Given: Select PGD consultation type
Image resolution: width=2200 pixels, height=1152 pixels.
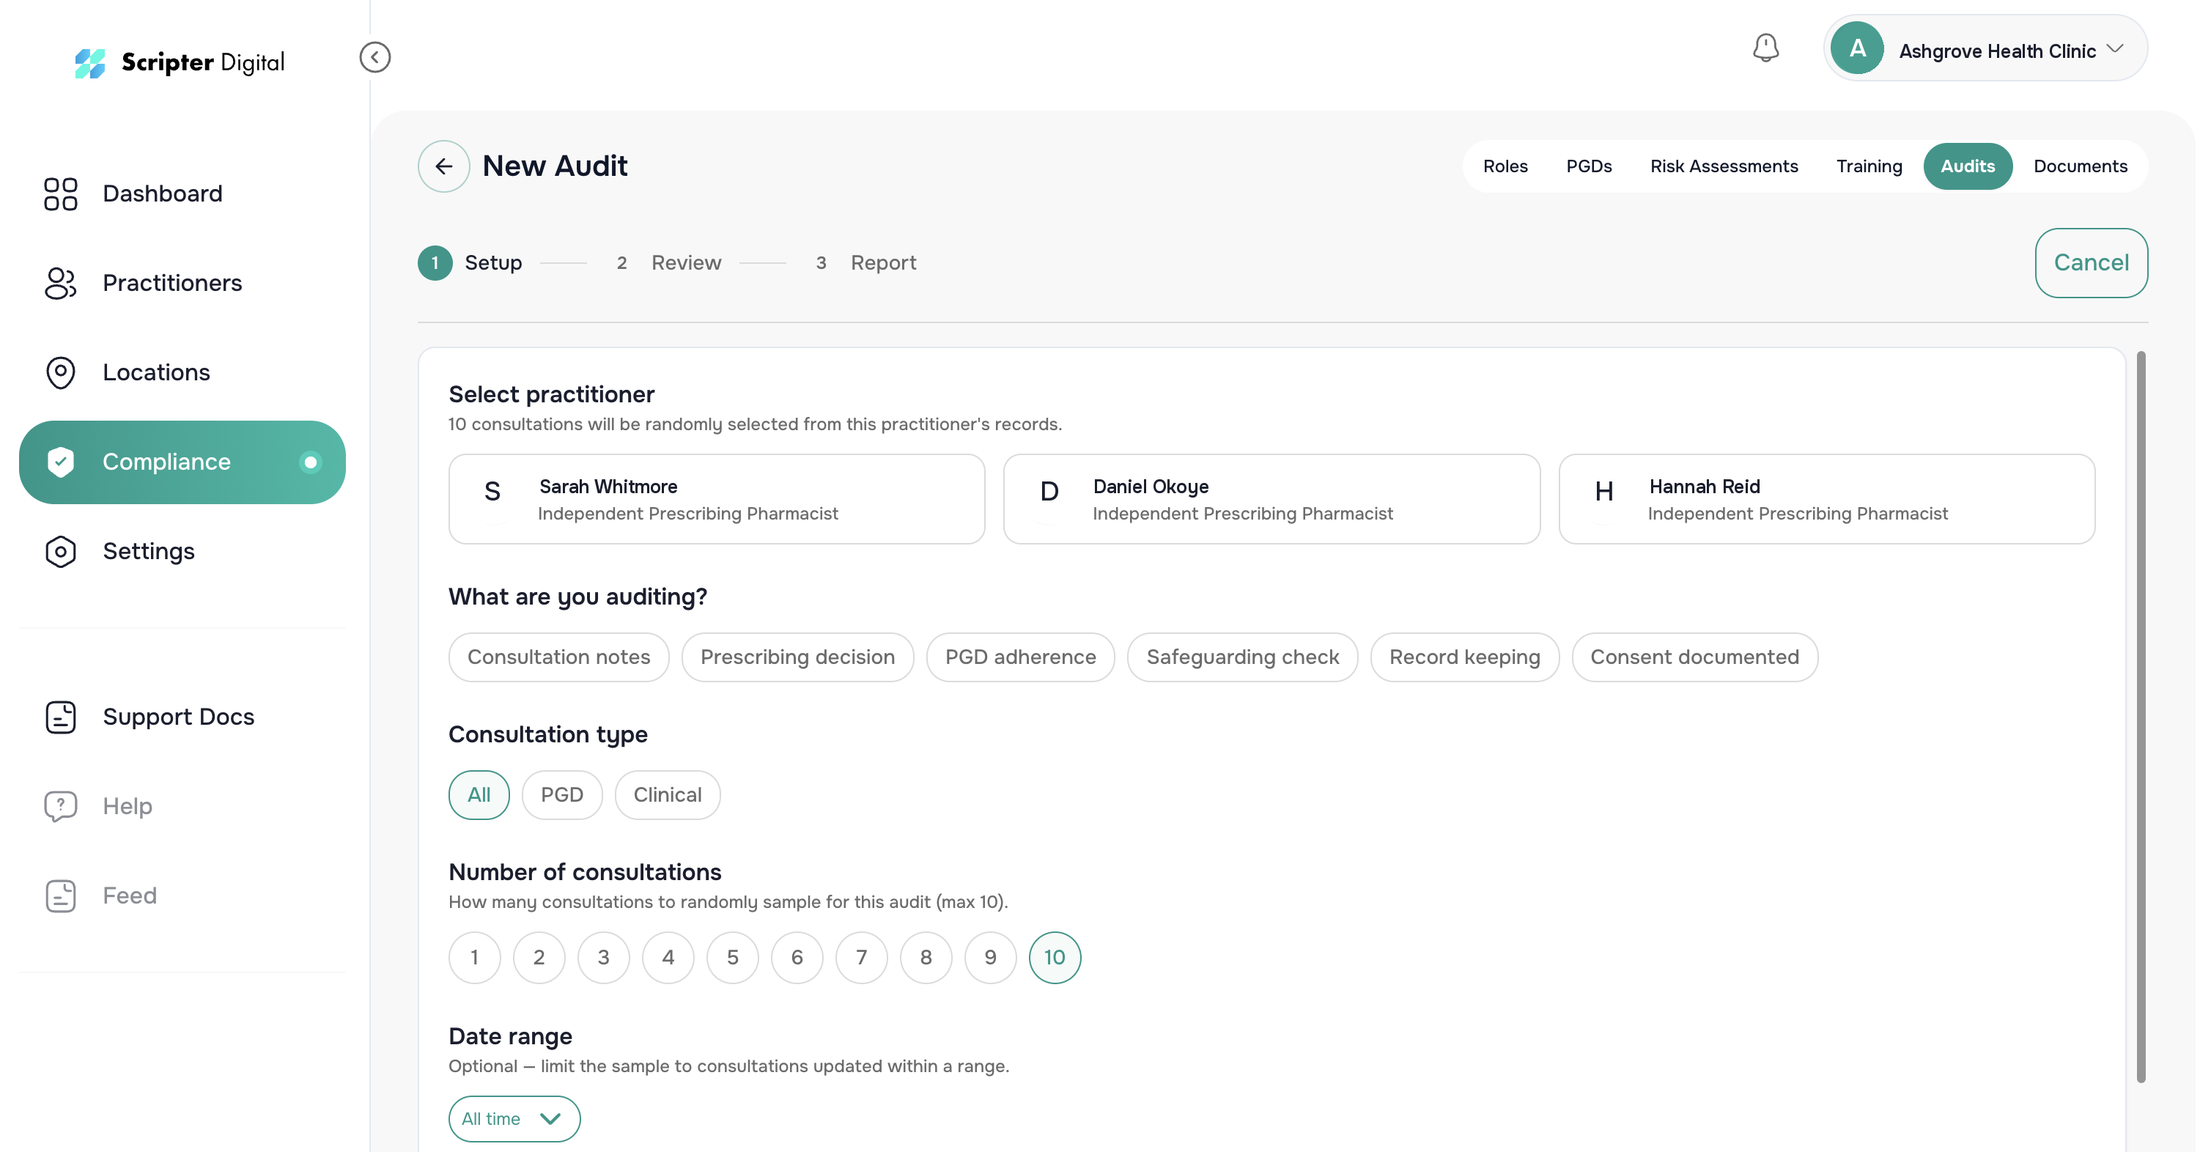Looking at the screenshot, I should pos(562,795).
